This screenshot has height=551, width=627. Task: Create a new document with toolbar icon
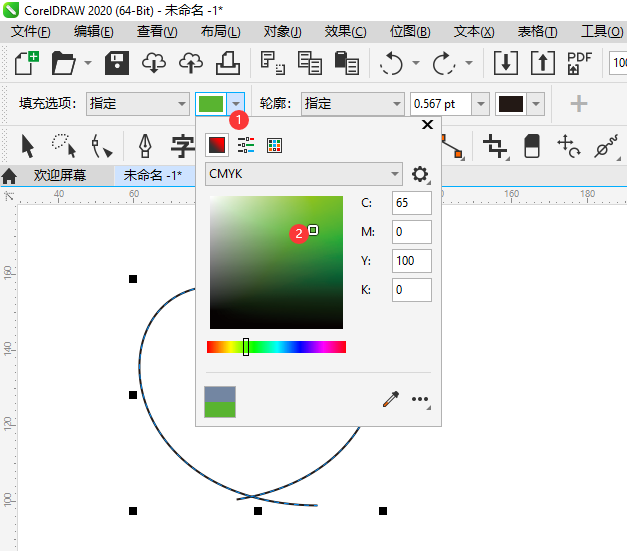27,63
